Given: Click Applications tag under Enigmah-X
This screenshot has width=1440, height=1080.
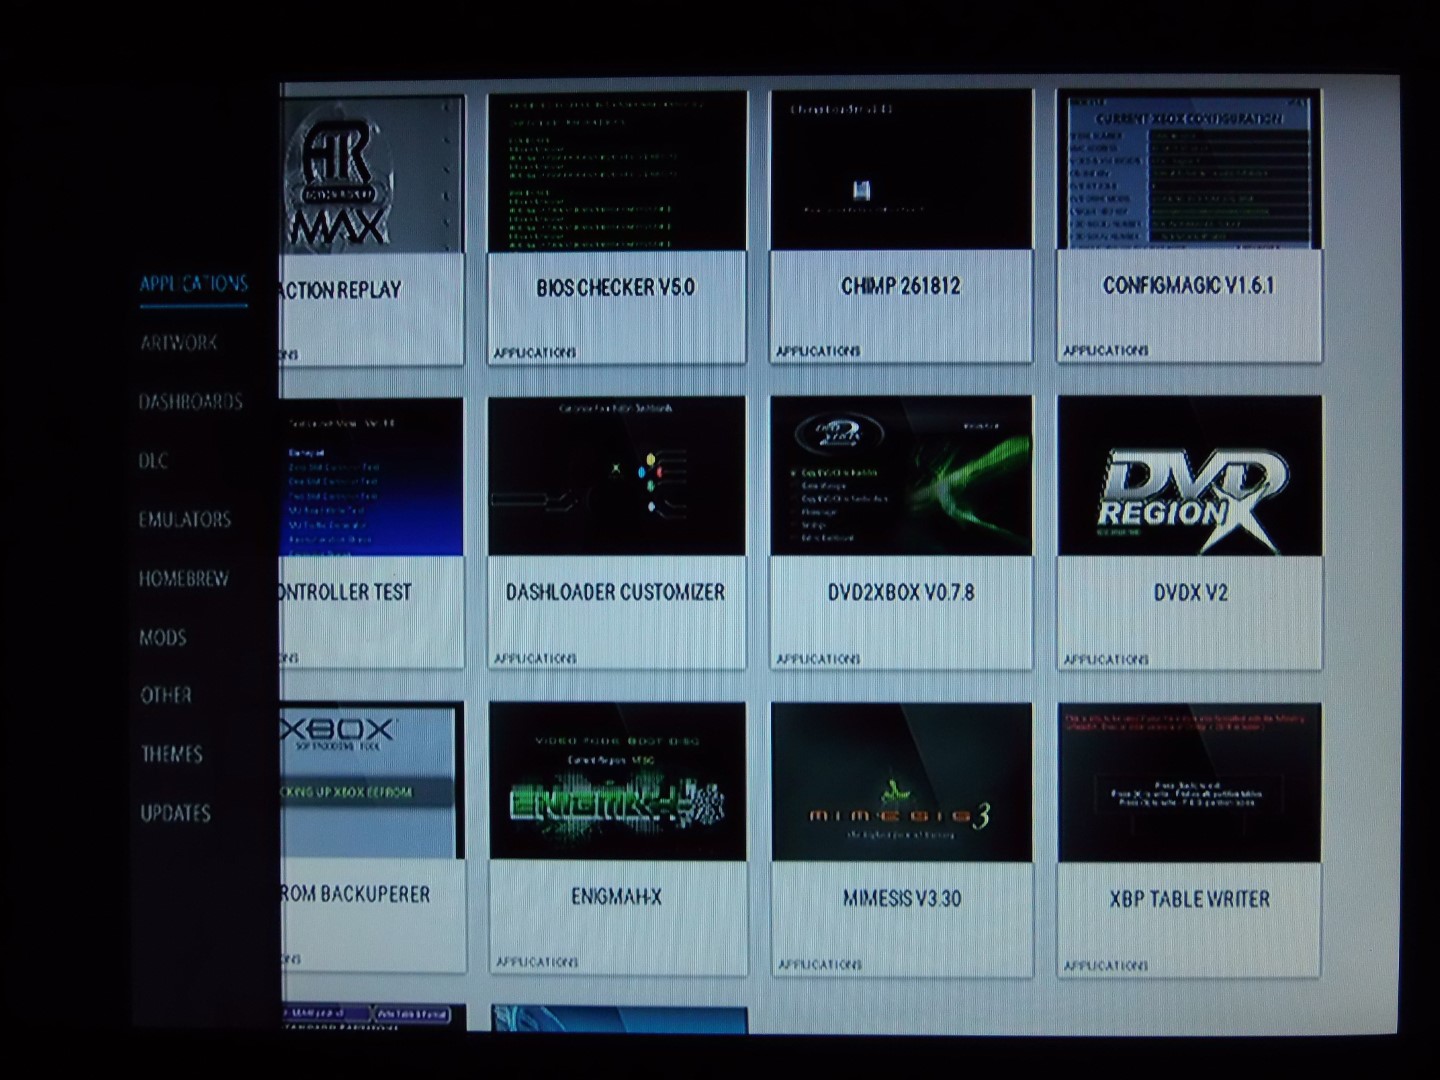Looking at the screenshot, I should (x=537, y=962).
